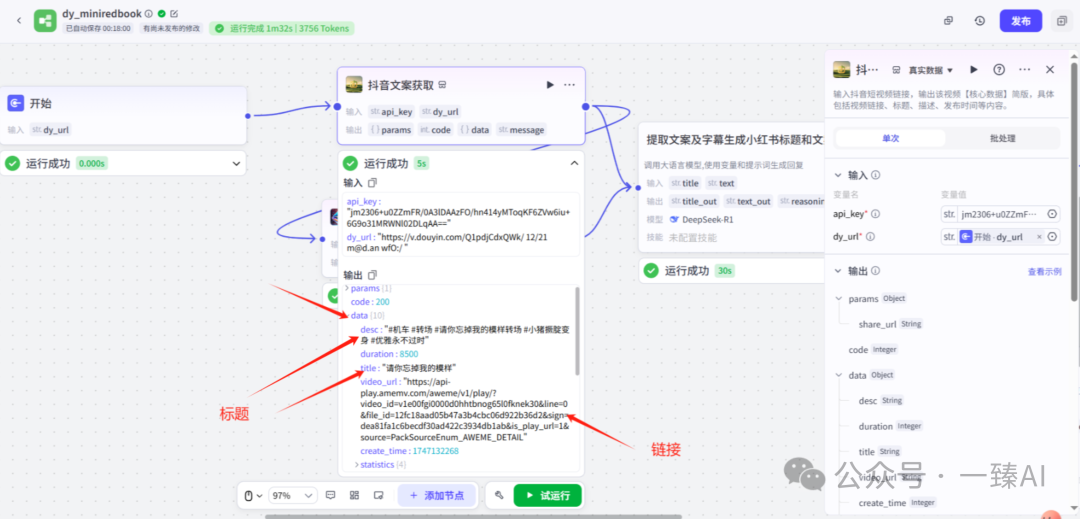This screenshot has width=1080, height=519.
Task: Click the minimap icon in the bottom toolbar
Action: point(378,495)
